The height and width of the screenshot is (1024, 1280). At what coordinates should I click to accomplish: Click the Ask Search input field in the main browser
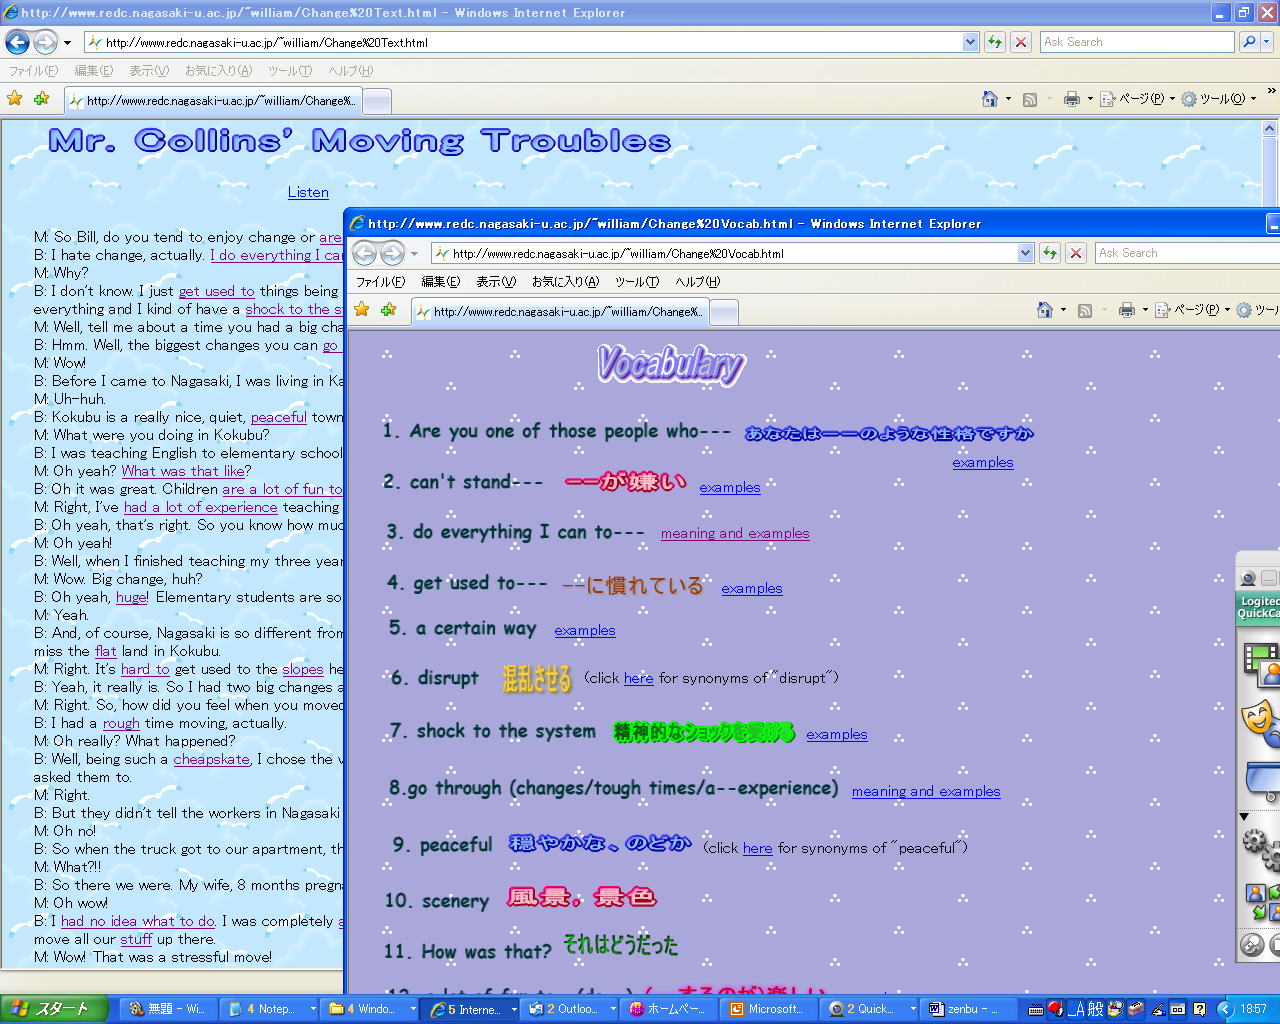(x=1136, y=42)
